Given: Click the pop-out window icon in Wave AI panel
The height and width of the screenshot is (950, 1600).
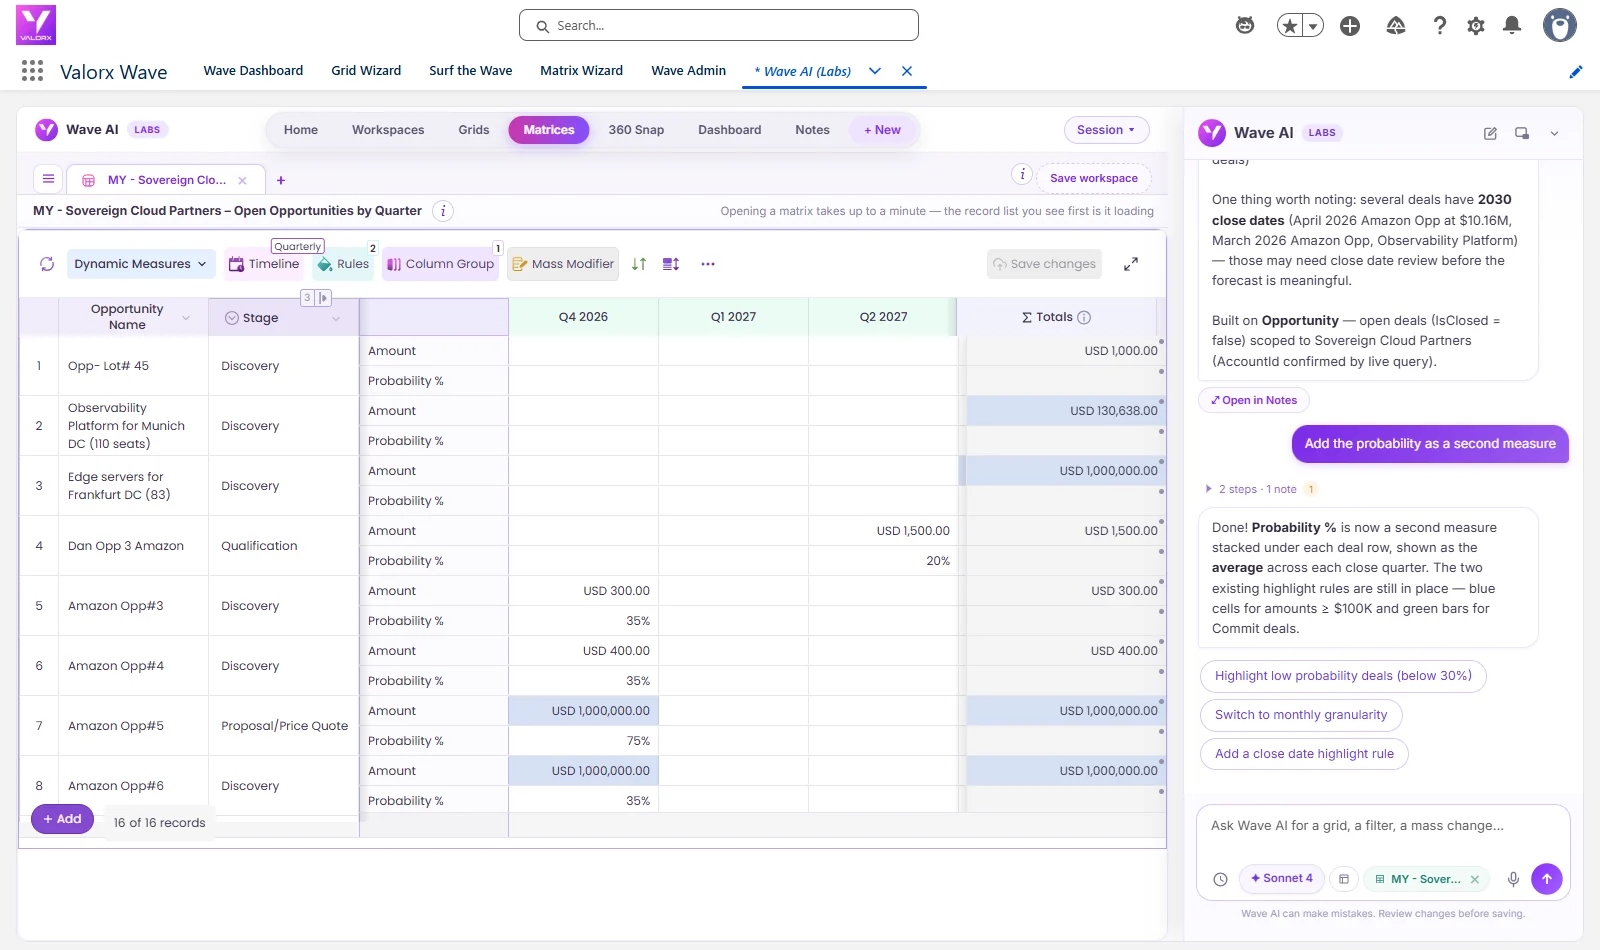Looking at the screenshot, I should 1522,133.
